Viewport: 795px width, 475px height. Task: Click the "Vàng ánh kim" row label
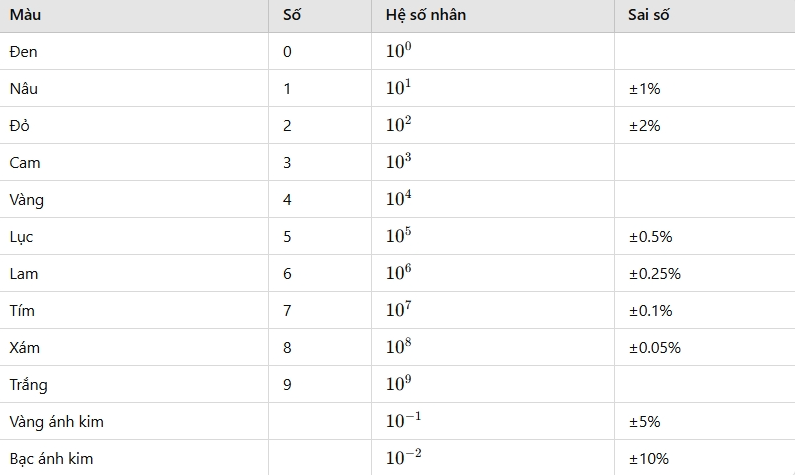(56, 422)
